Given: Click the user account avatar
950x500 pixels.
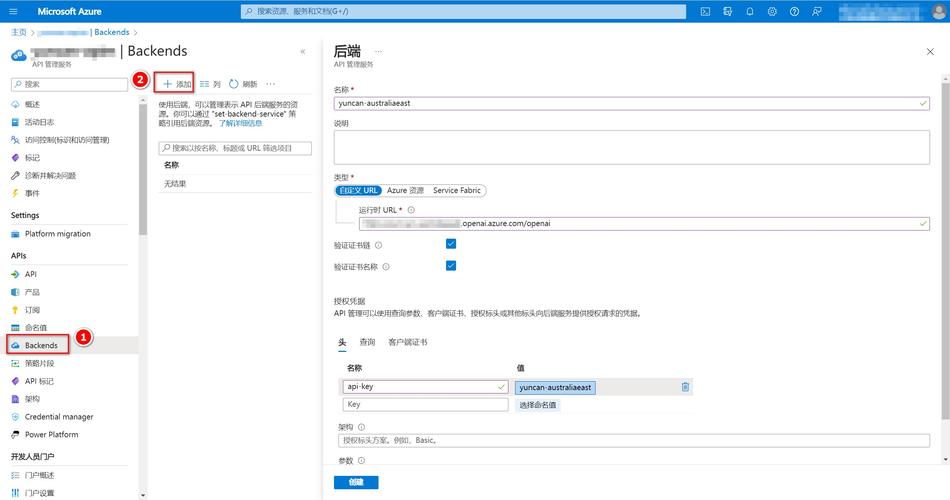Looking at the screenshot, I should [x=940, y=11].
